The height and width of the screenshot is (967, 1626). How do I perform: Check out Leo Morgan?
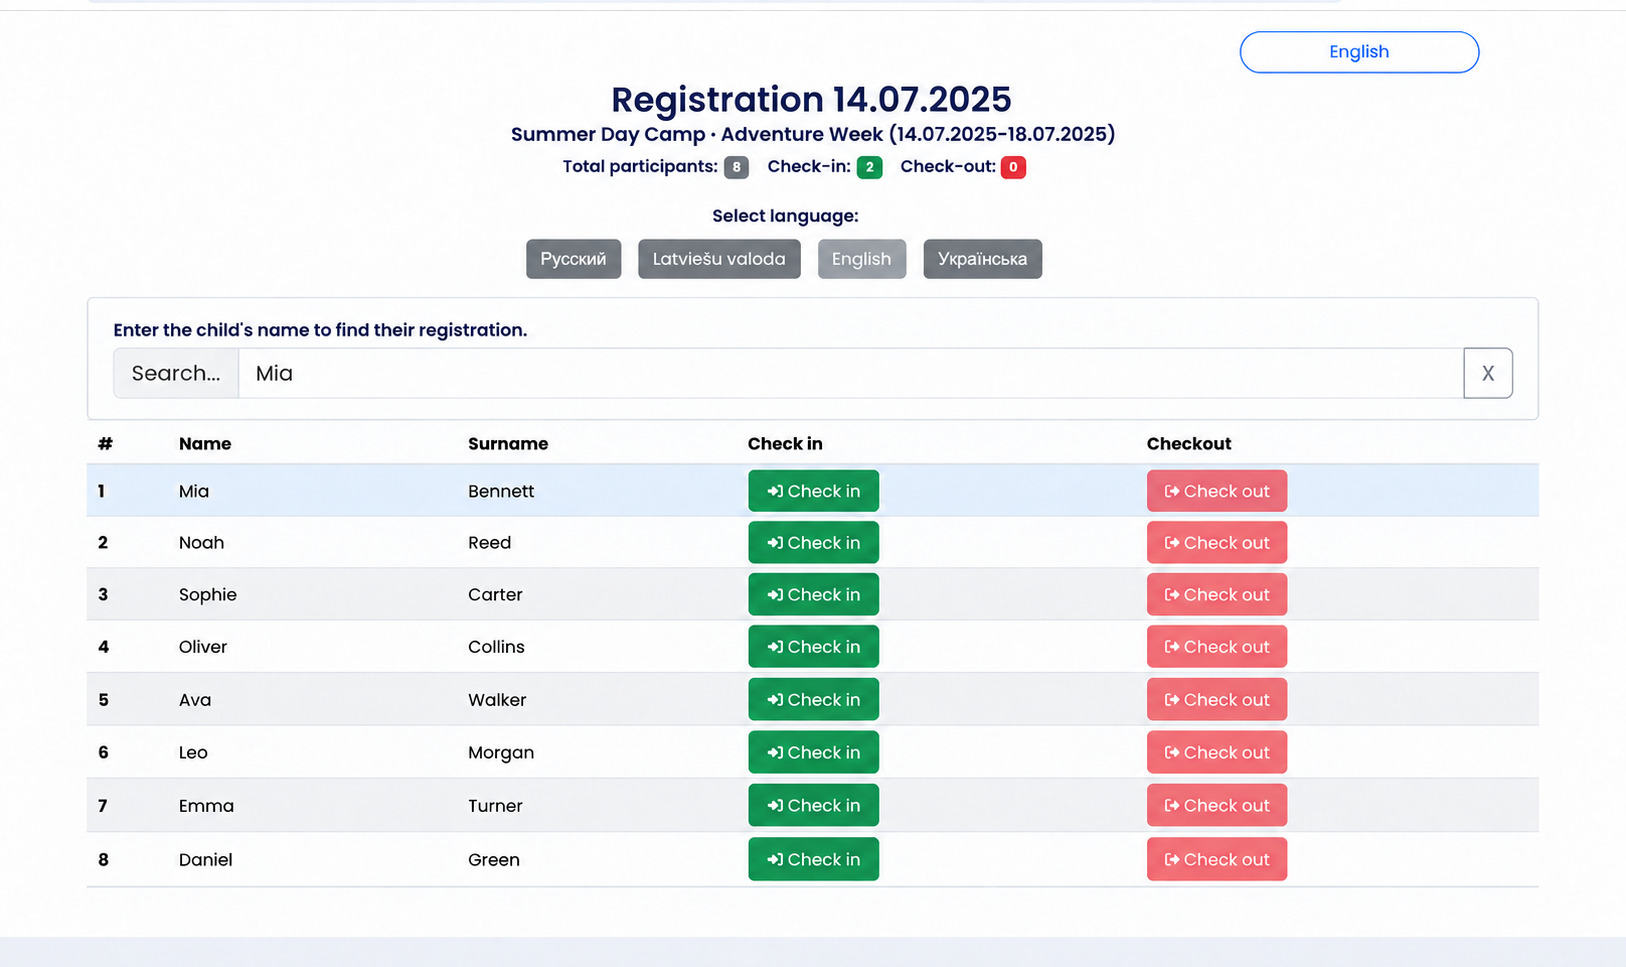tap(1217, 753)
